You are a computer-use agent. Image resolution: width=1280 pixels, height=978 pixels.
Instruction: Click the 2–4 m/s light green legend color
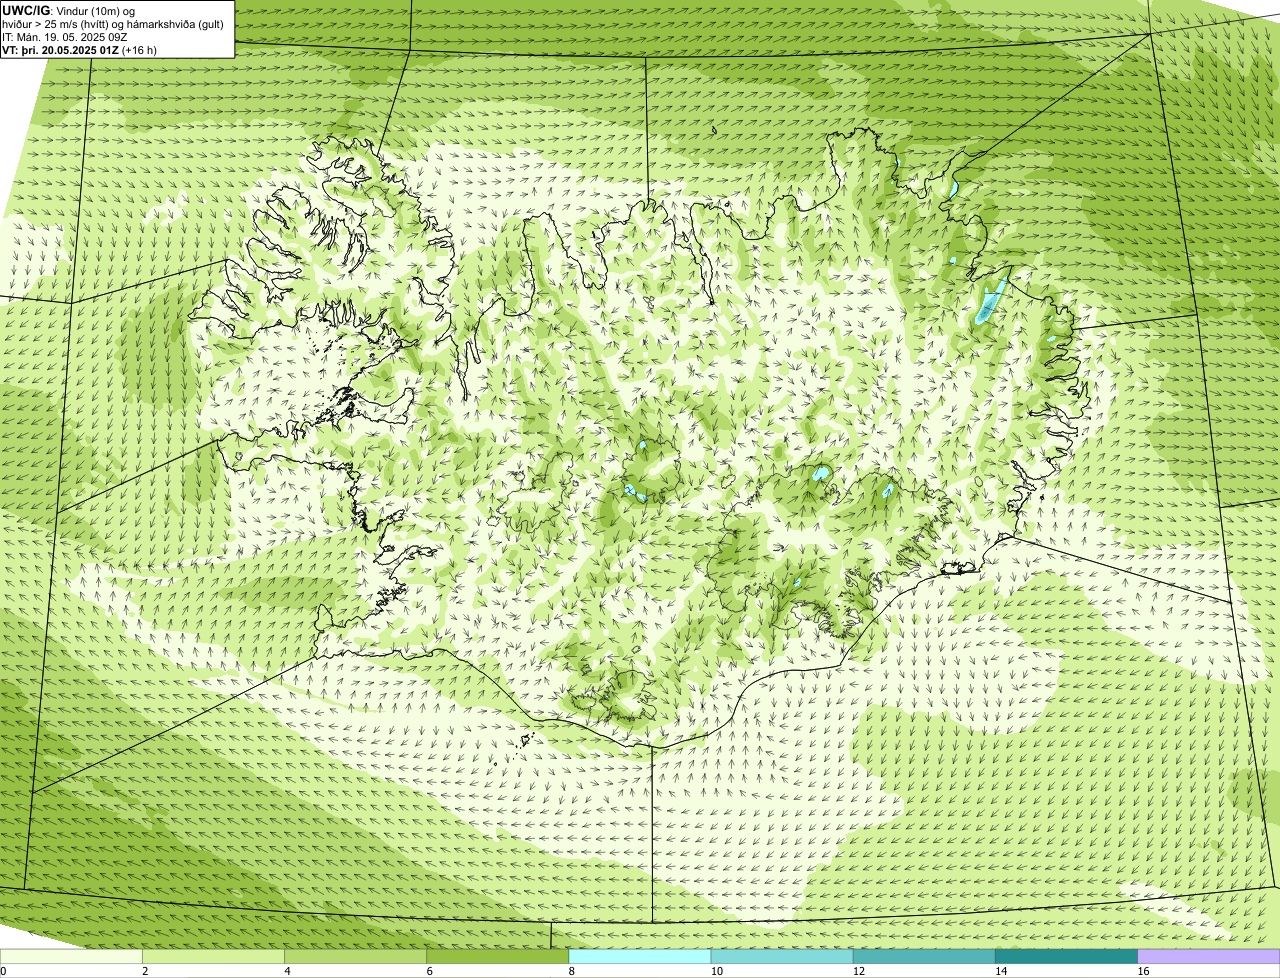point(213,956)
